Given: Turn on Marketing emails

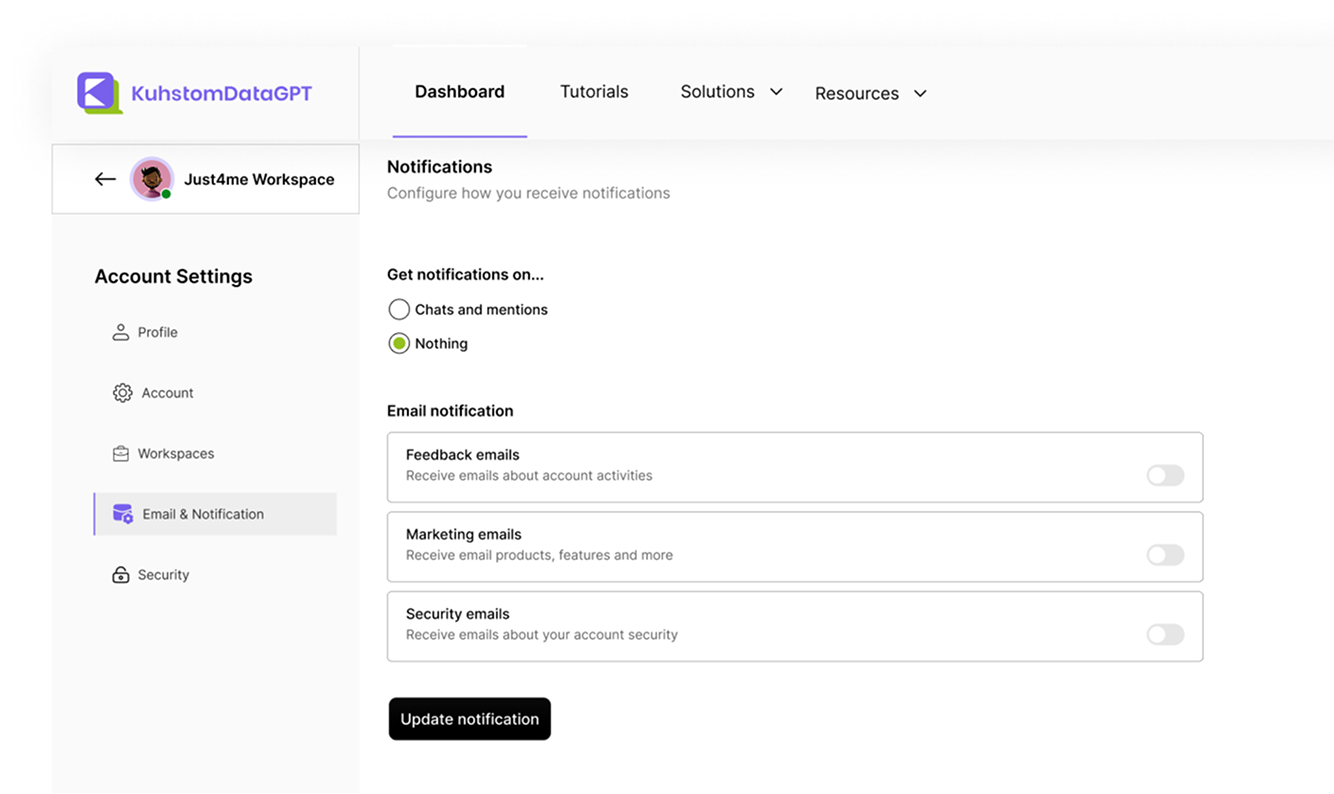Looking at the screenshot, I should click(x=1165, y=555).
